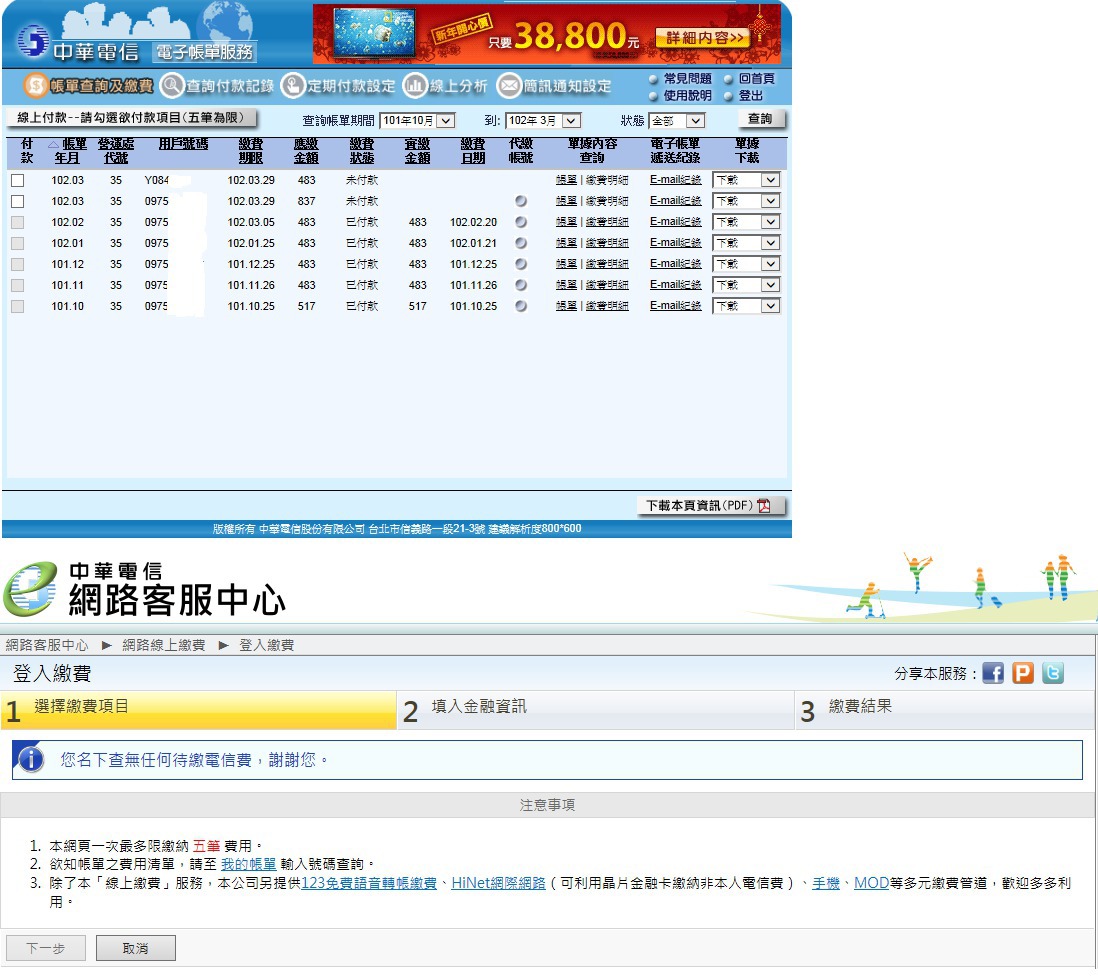Click the blue info icon beside 您名下查無任何待繳電信費
Viewport: 1098px width, 976px height.
click(x=31, y=759)
